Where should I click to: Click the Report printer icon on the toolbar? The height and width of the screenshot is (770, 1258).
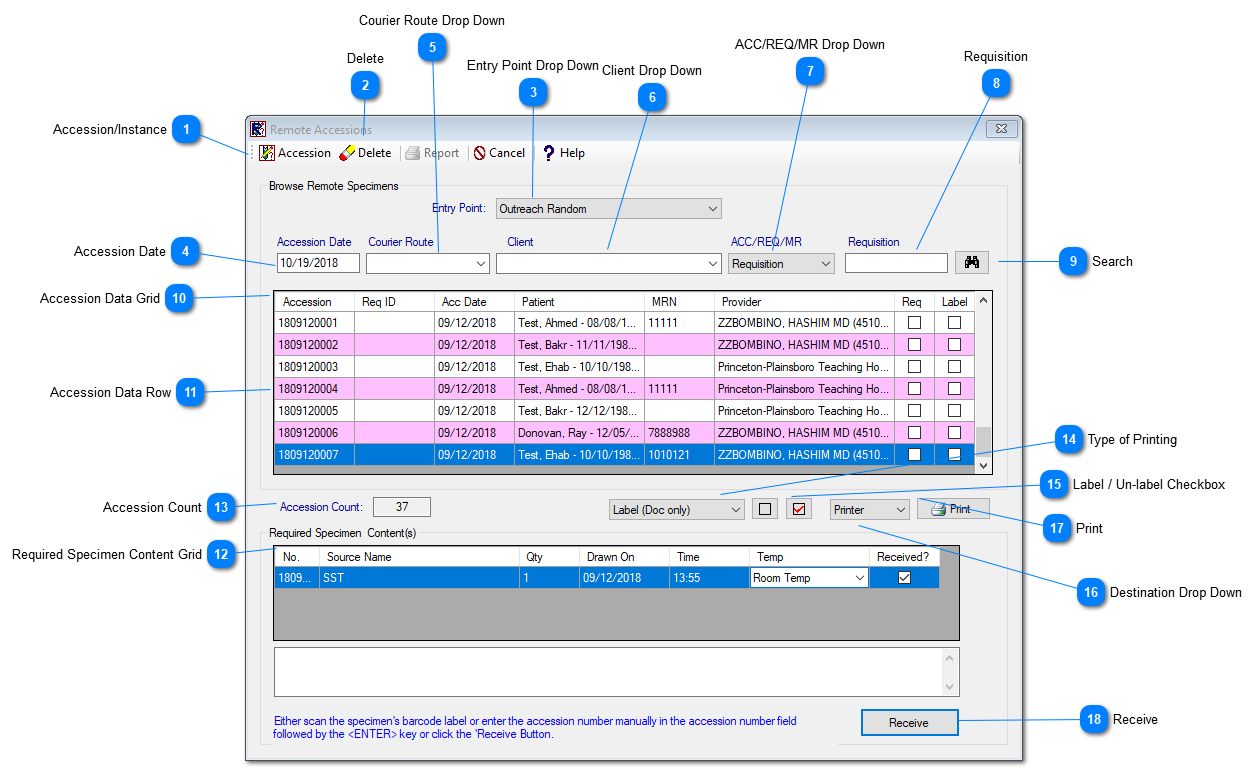[413, 152]
